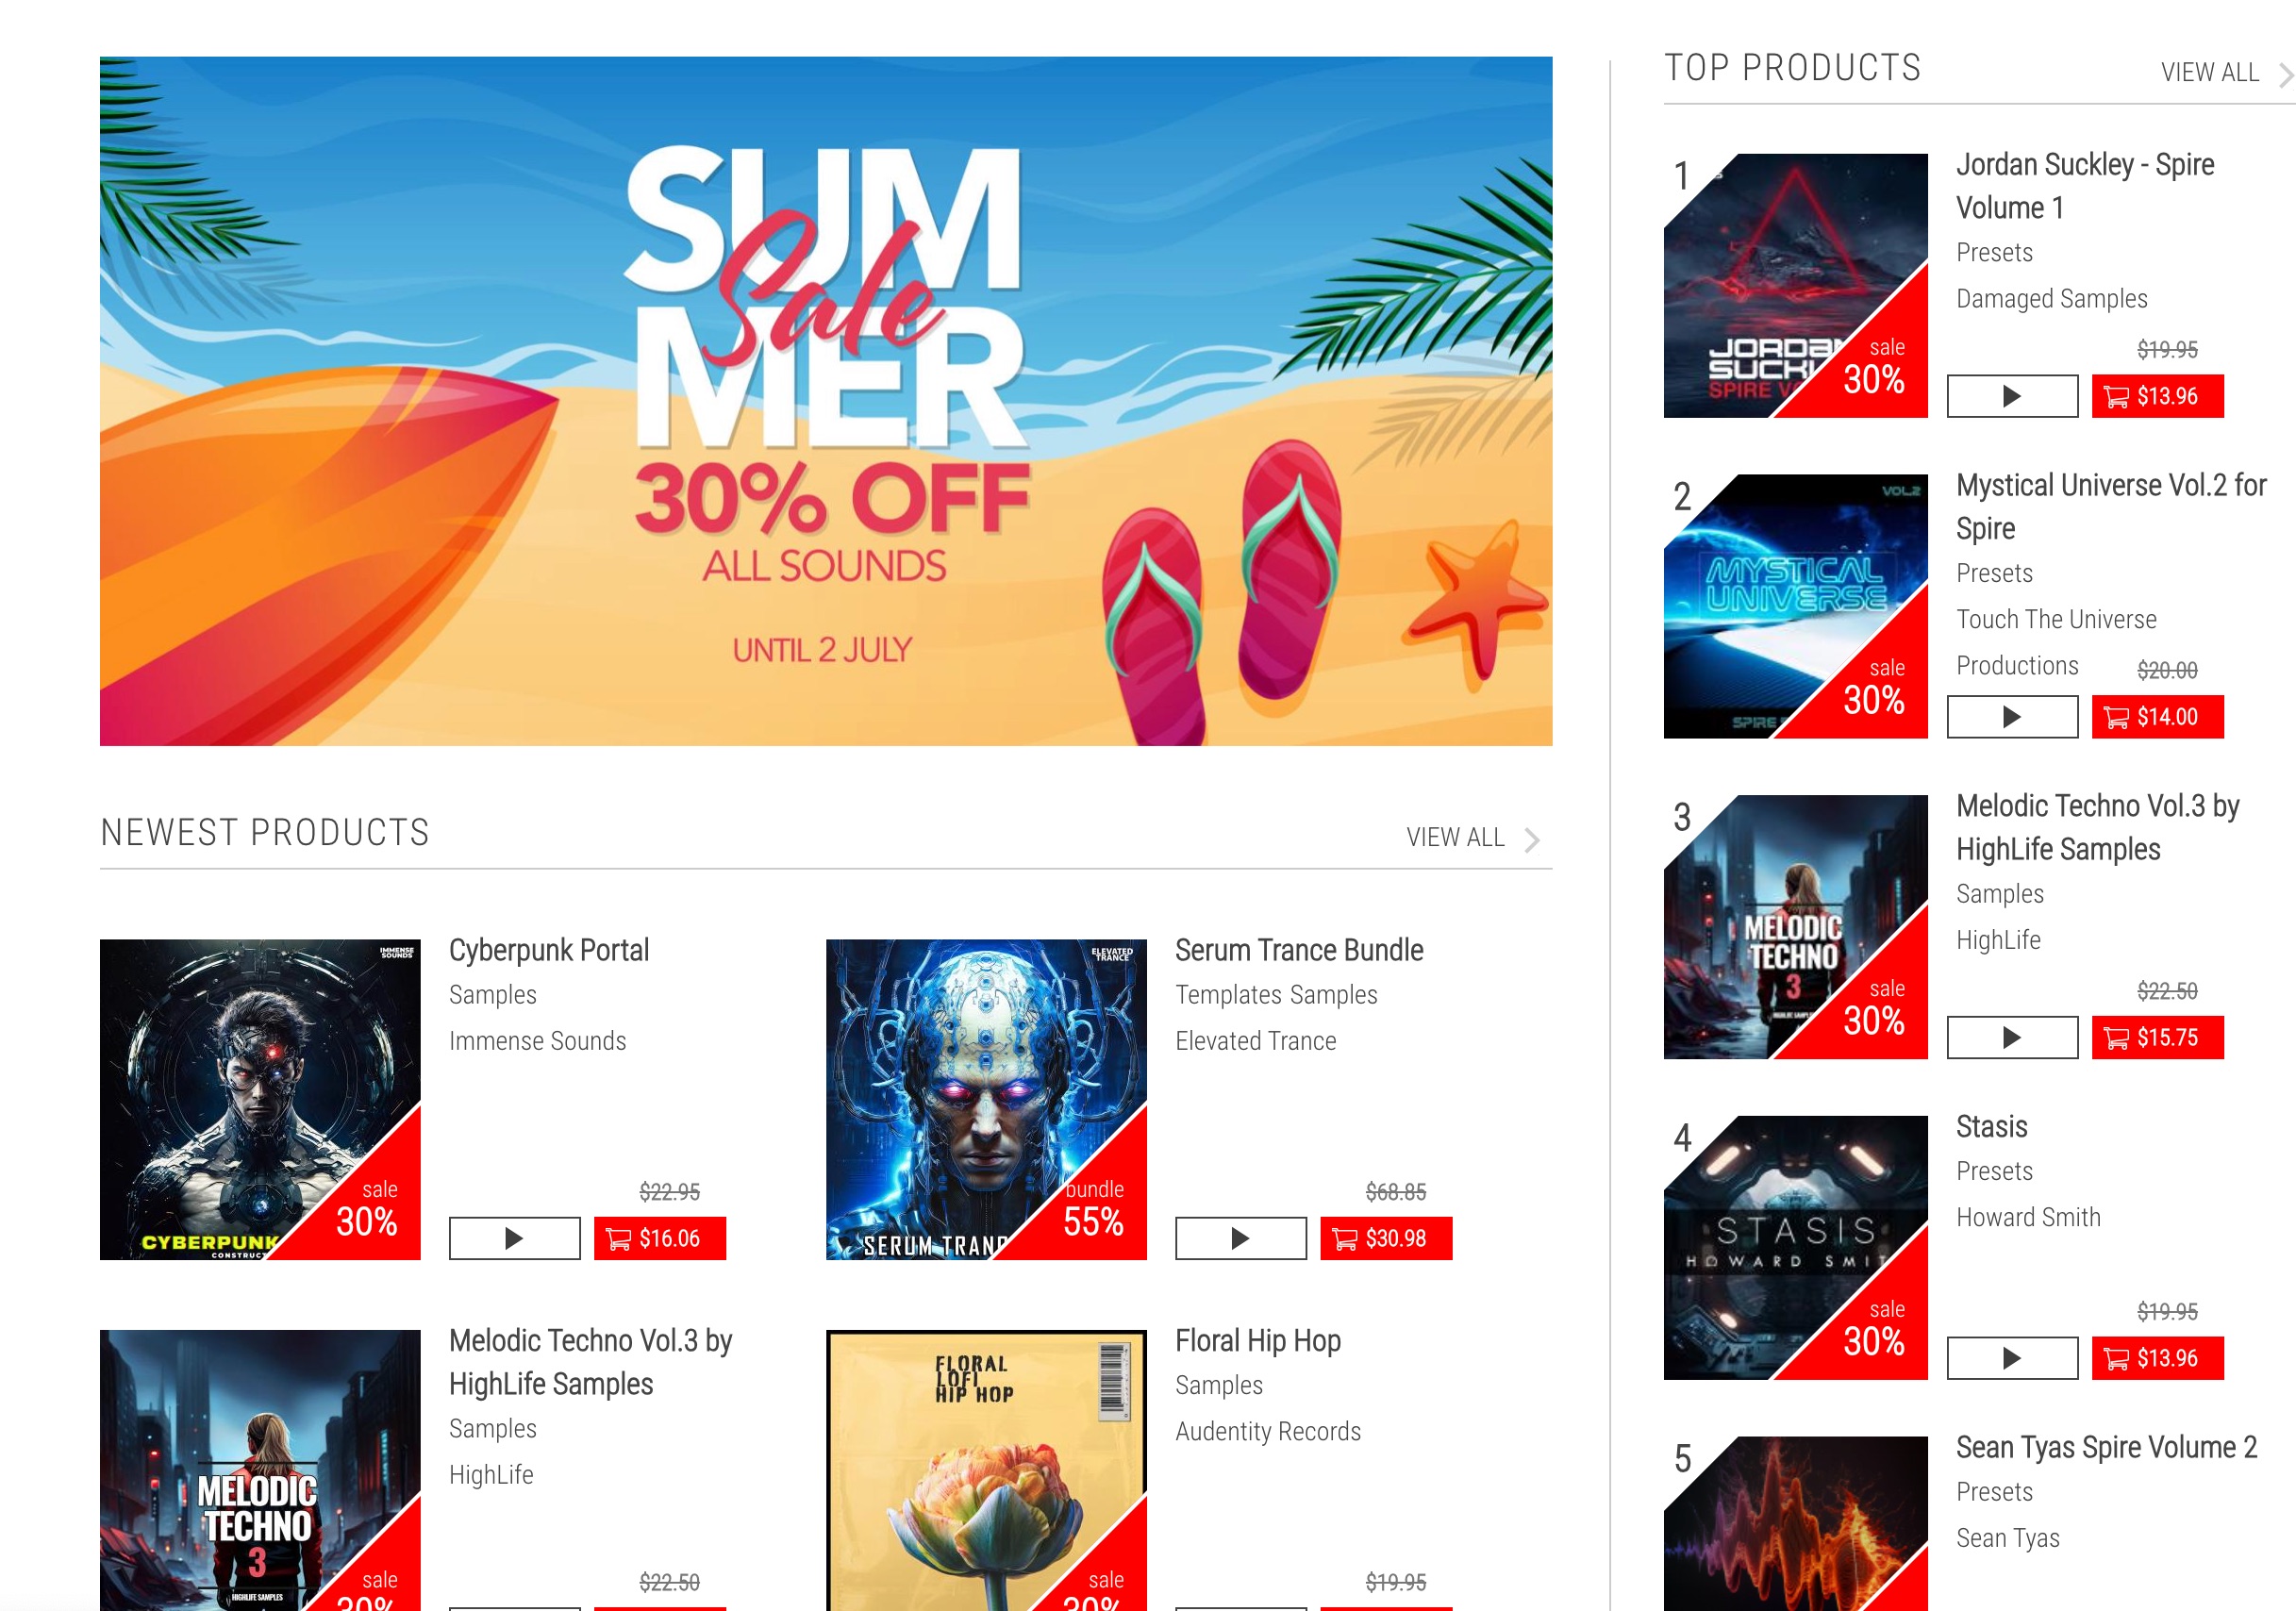Play preview of Mystical Universe Vol.2
The height and width of the screenshot is (1611, 2296).
click(x=2012, y=716)
